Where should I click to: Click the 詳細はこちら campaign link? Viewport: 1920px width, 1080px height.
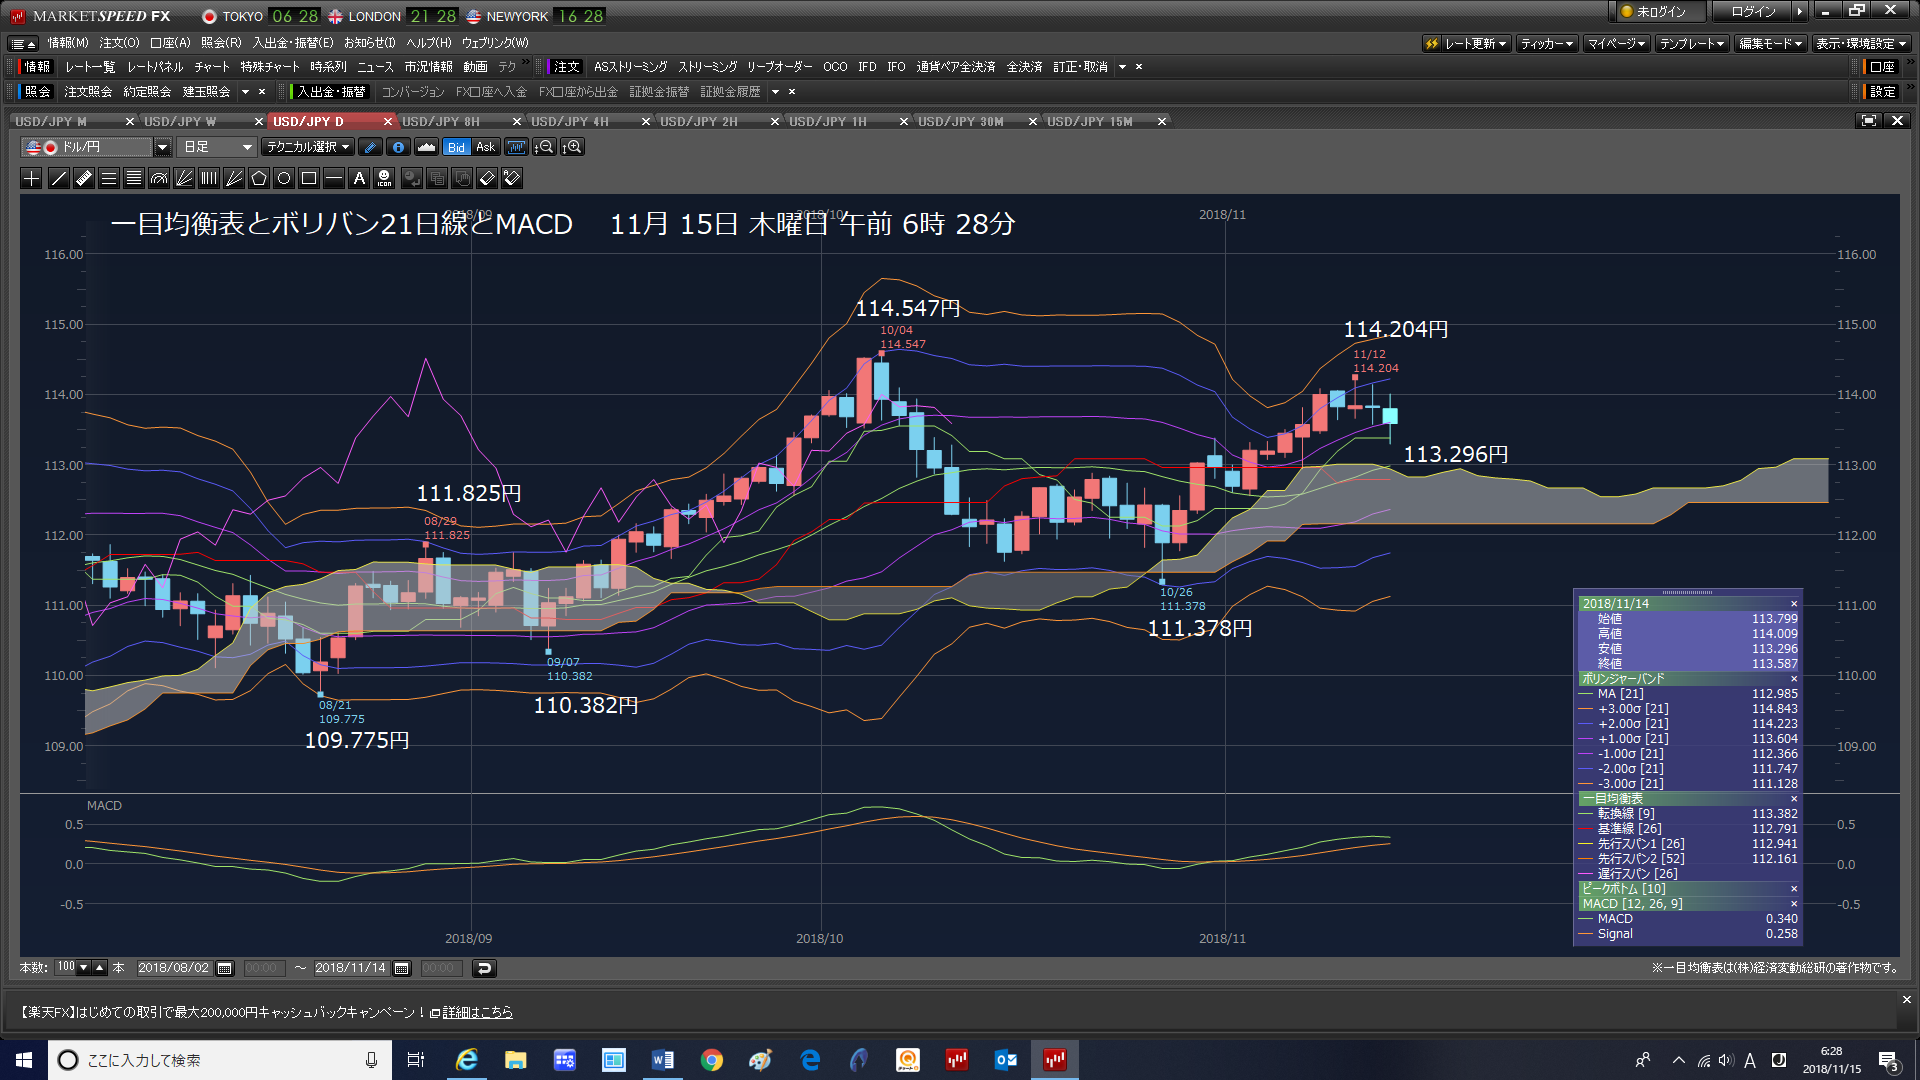point(478,1012)
